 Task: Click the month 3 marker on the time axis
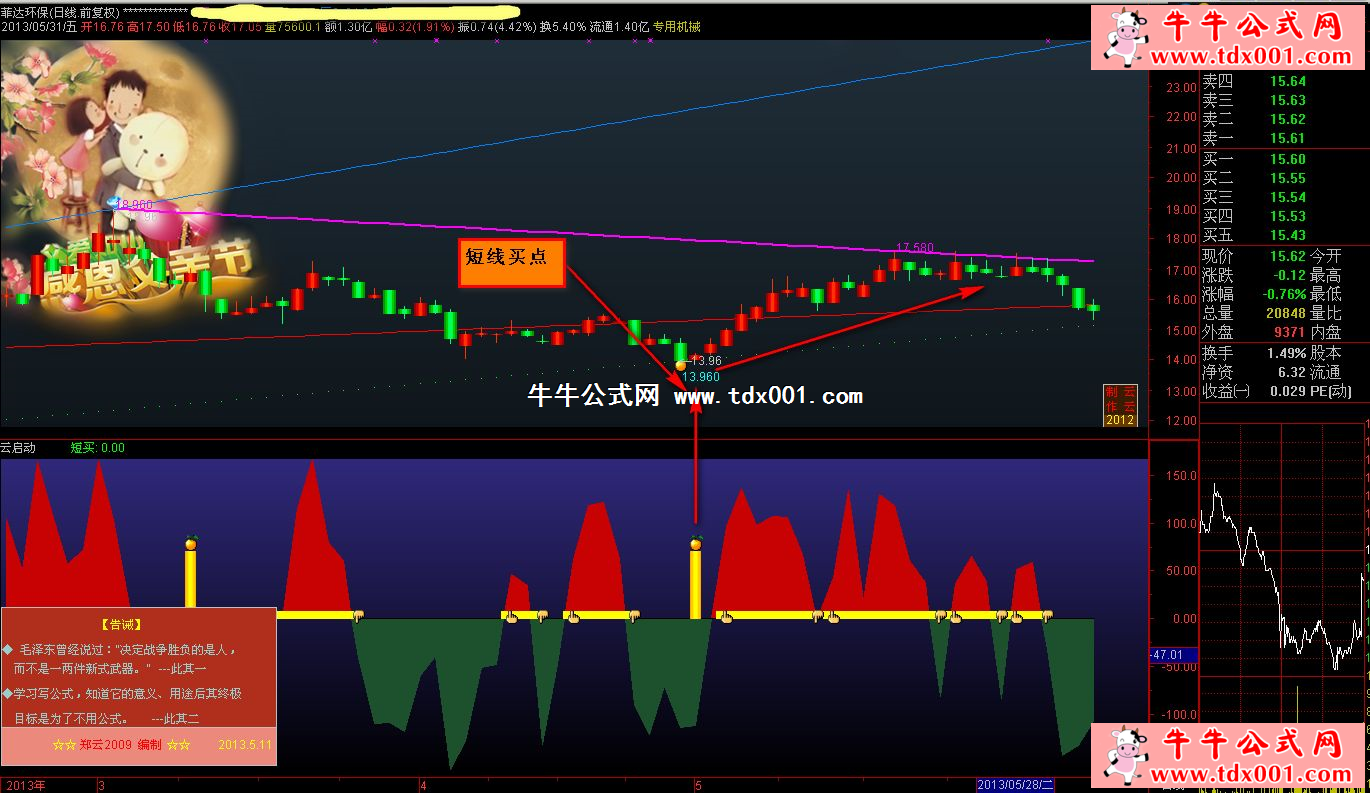pyautogui.click(x=101, y=785)
